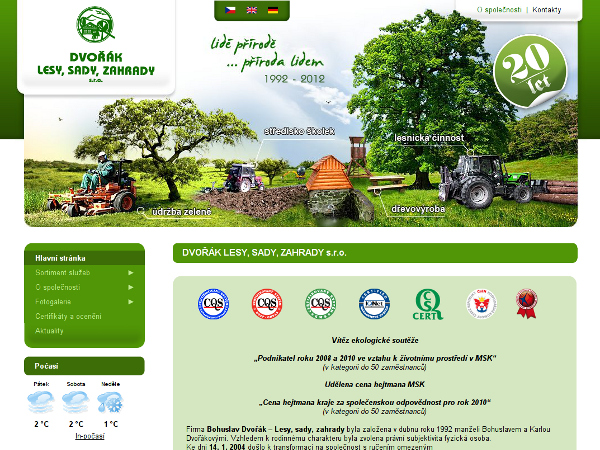Switch language with the Czech flag
This screenshot has width=600, height=450.
[230, 10]
